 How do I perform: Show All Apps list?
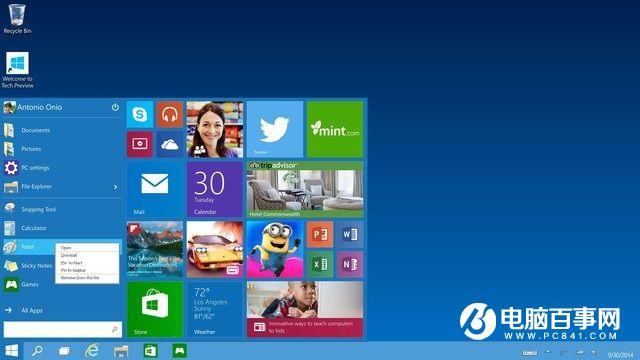pyautogui.click(x=61, y=311)
